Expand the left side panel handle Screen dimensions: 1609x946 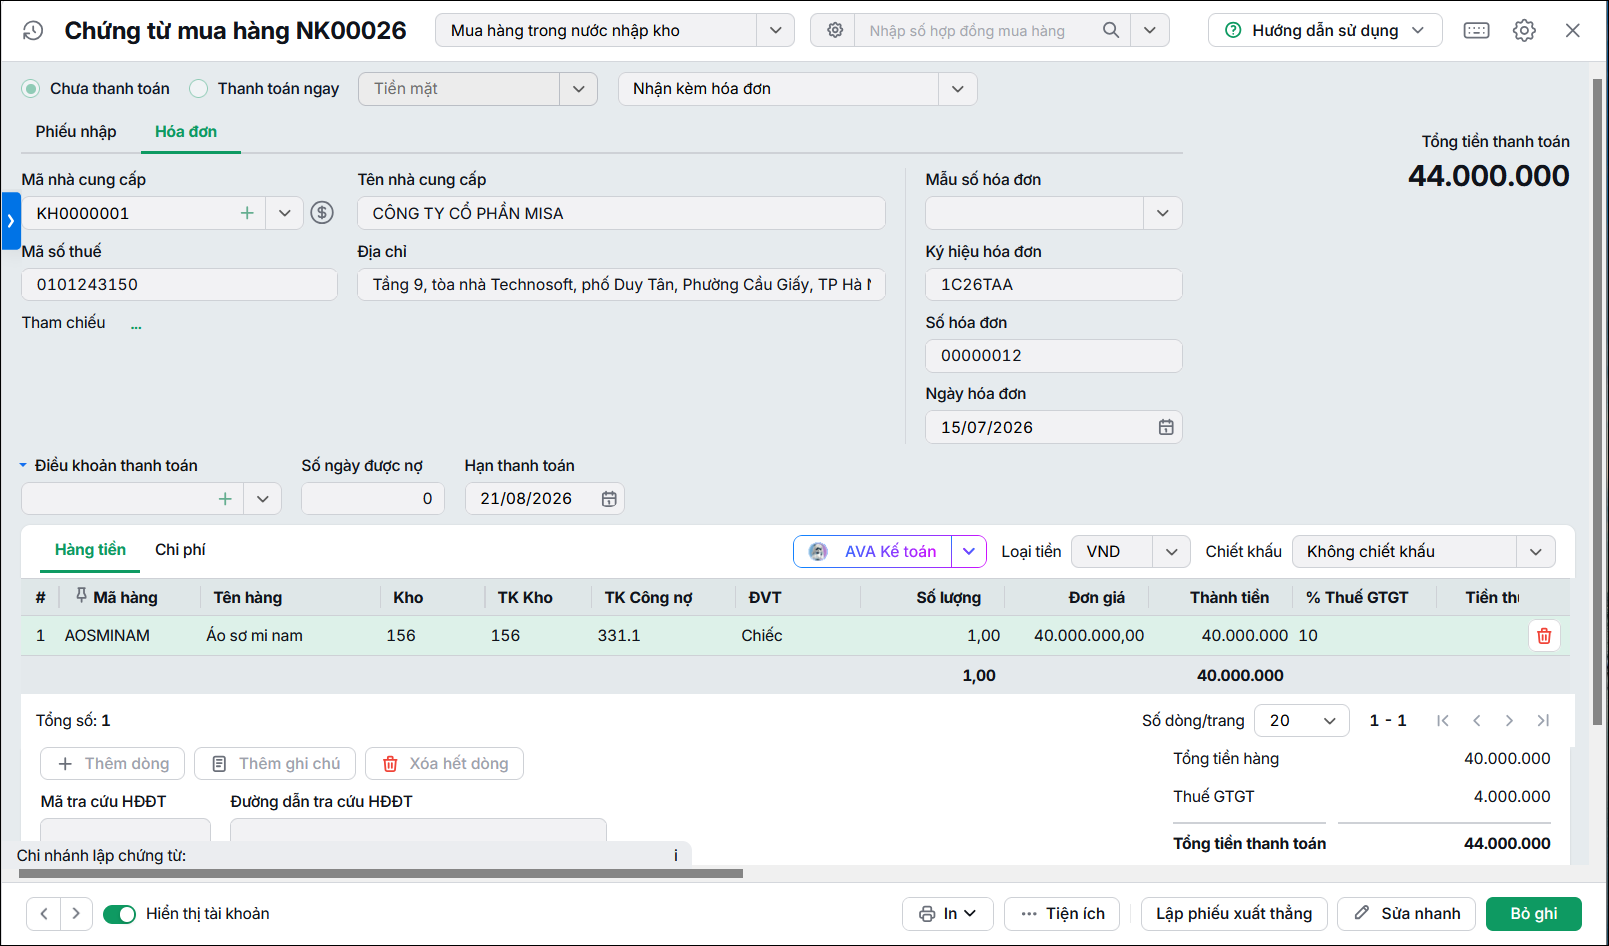pos(11,221)
